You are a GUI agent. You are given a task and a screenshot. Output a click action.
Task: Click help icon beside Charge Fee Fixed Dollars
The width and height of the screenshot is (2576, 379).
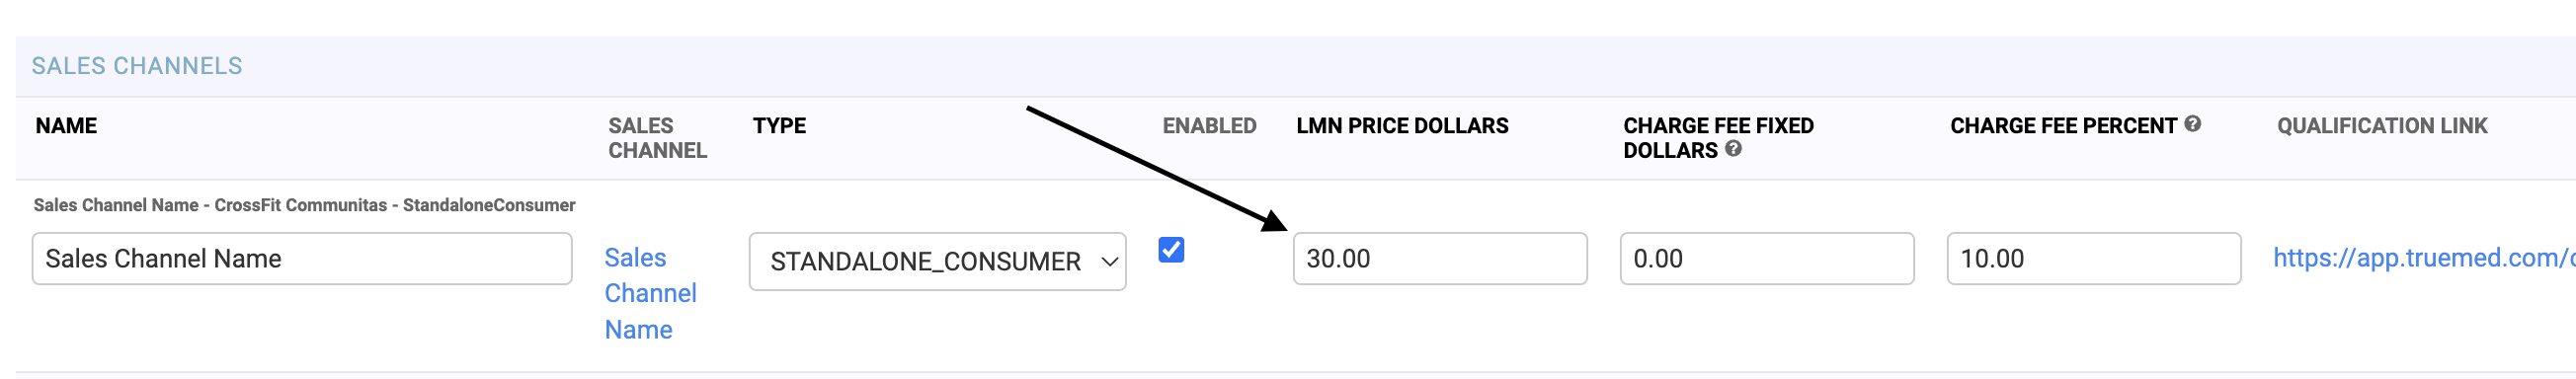point(1733,149)
